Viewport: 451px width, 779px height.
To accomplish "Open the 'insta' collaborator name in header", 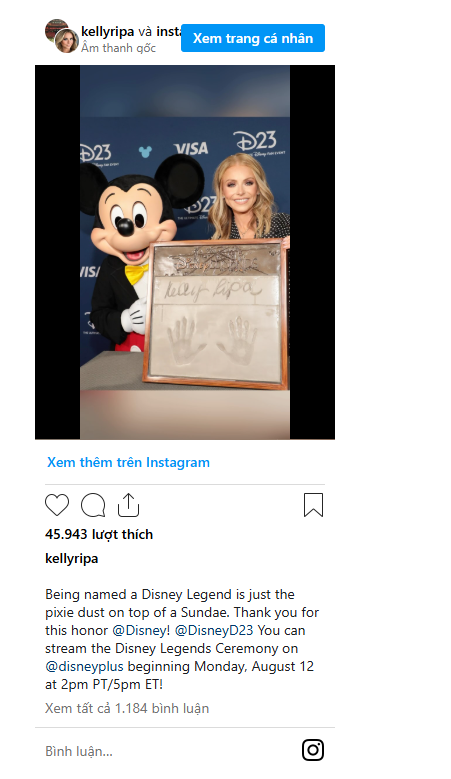I will pos(169,32).
